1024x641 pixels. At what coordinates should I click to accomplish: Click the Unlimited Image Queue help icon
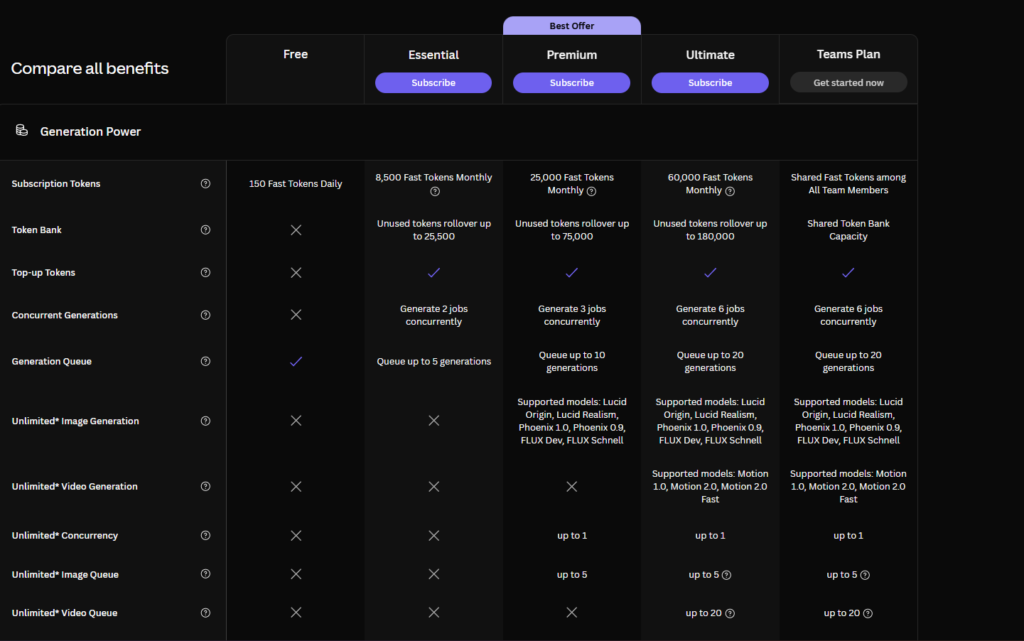(x=205, y=574)
